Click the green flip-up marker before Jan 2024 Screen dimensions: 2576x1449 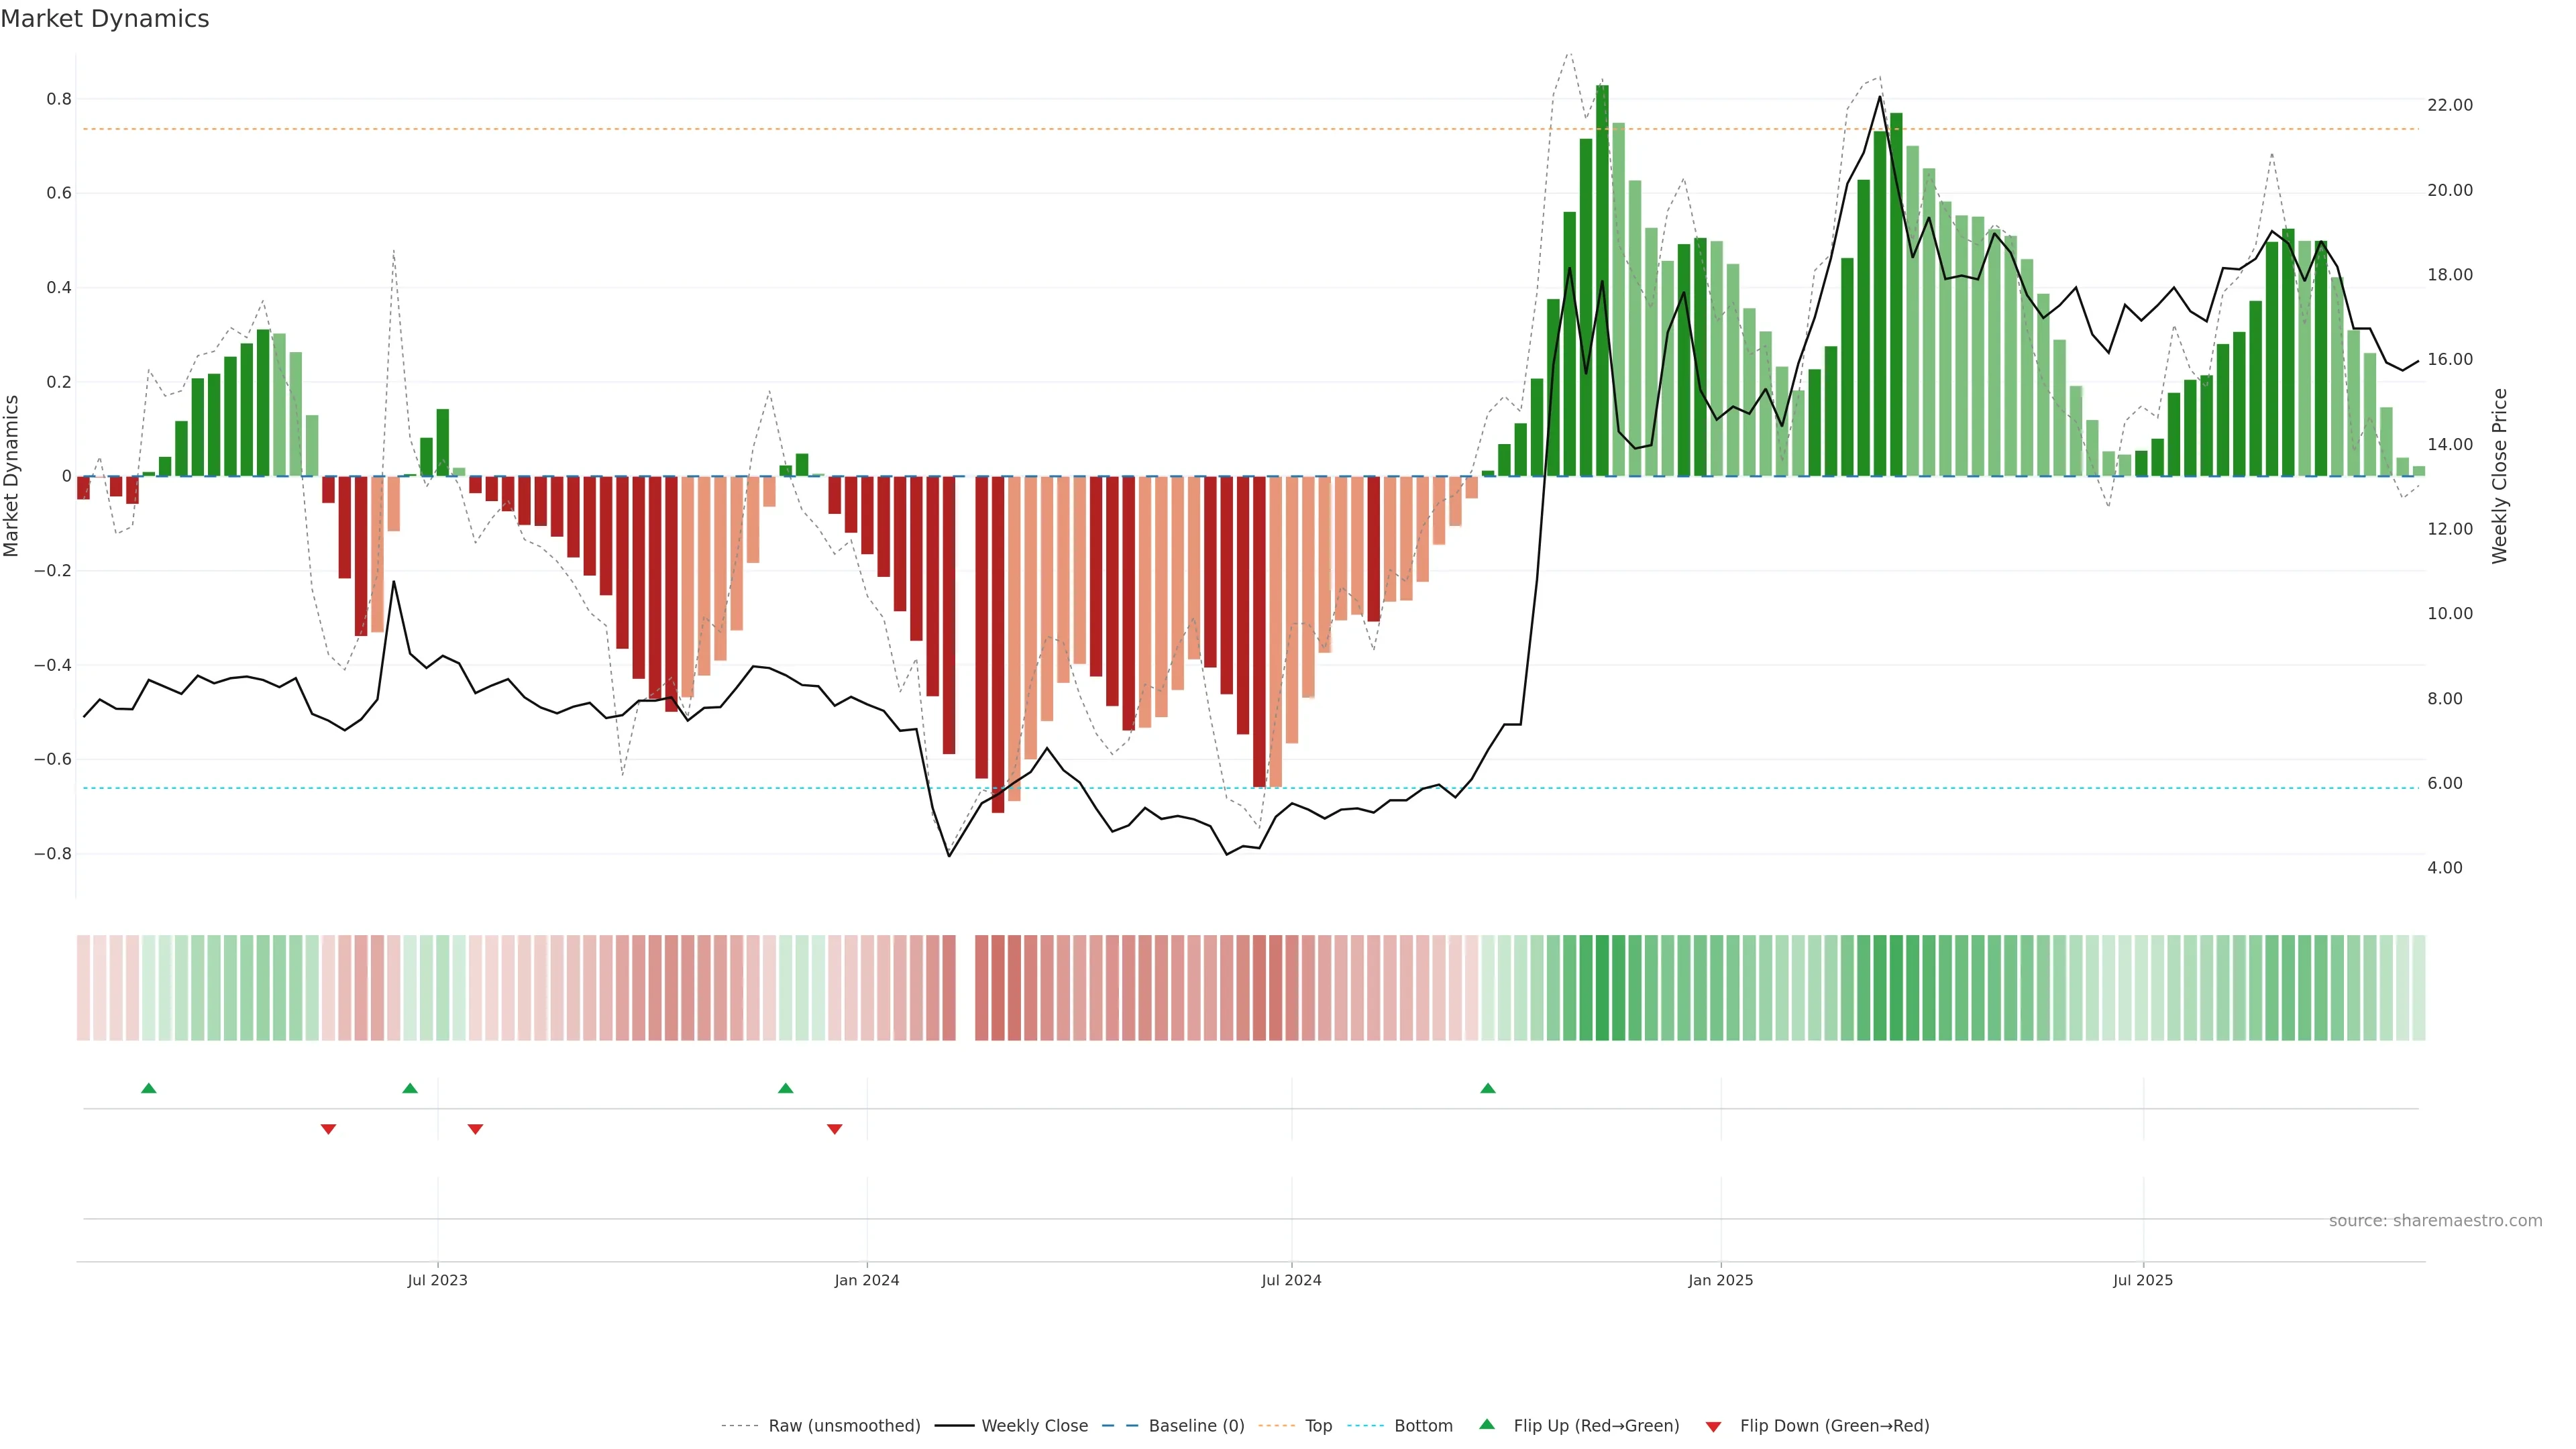786,1088
